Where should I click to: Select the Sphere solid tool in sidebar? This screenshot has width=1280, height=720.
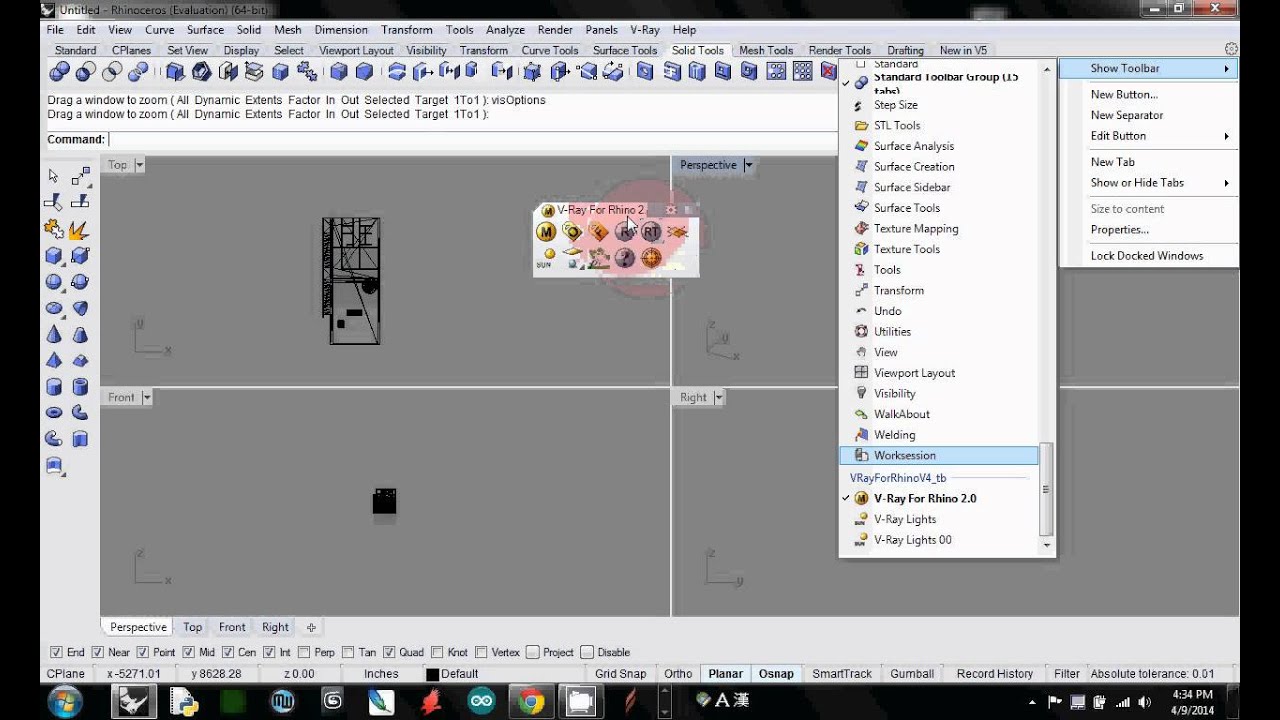pyautogui.click(x=54, y=282)
